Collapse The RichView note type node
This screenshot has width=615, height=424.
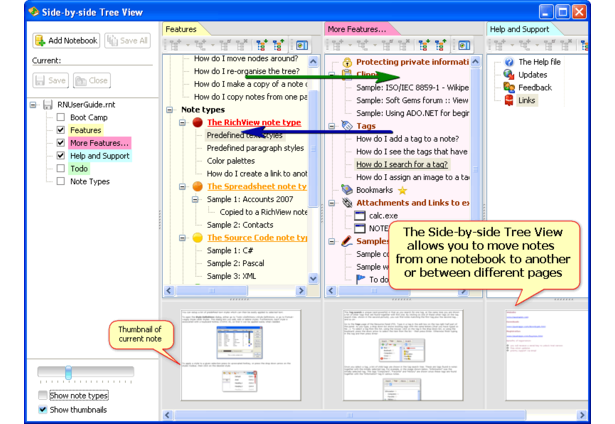coord(182,122)
